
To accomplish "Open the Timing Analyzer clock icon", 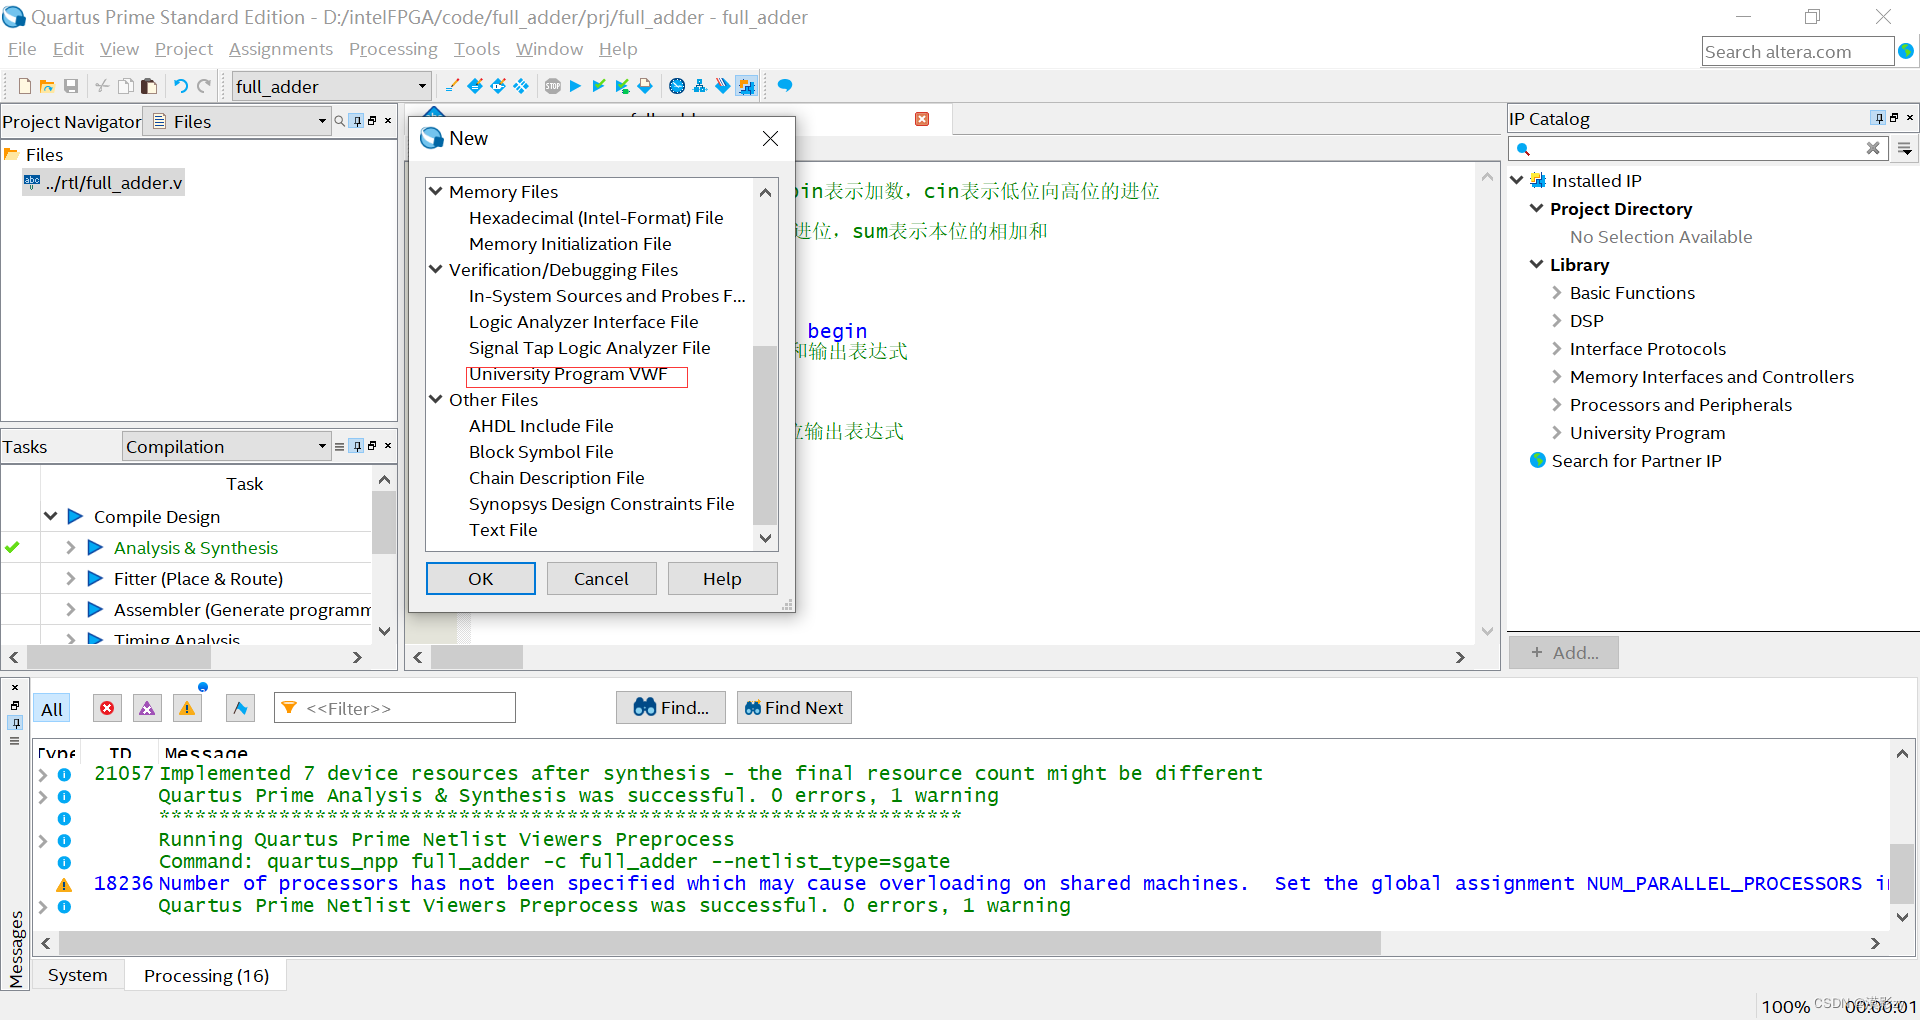I will pyautogui.click(x=677, y=86).
